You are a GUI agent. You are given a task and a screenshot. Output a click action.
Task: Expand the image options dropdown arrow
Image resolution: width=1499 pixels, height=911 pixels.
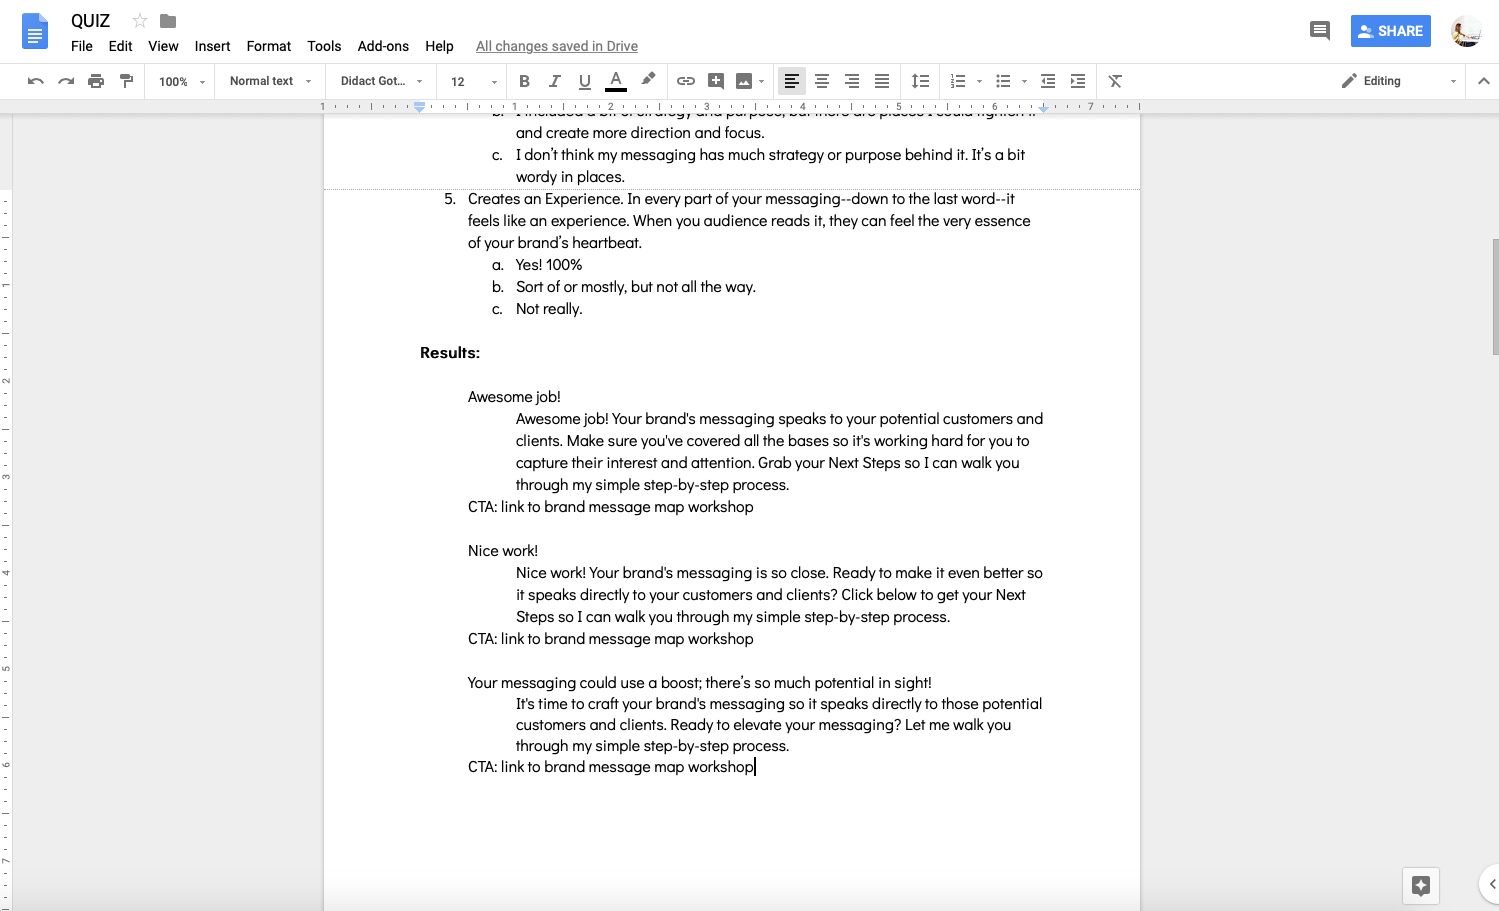(x=762, y=82)
